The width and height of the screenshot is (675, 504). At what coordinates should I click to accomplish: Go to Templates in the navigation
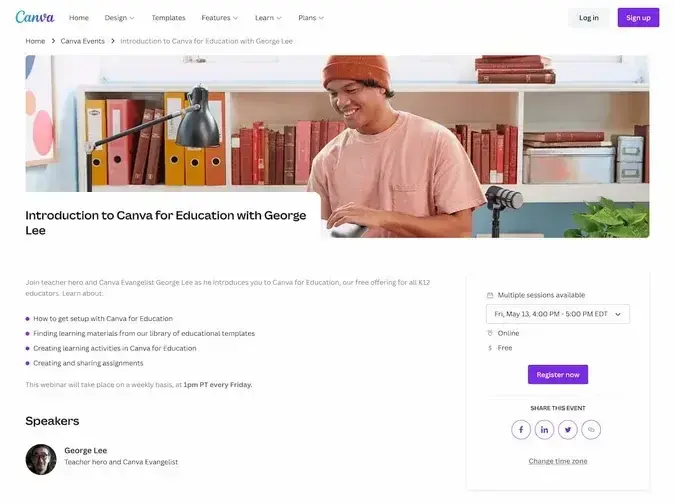click(x=168, y=18)
